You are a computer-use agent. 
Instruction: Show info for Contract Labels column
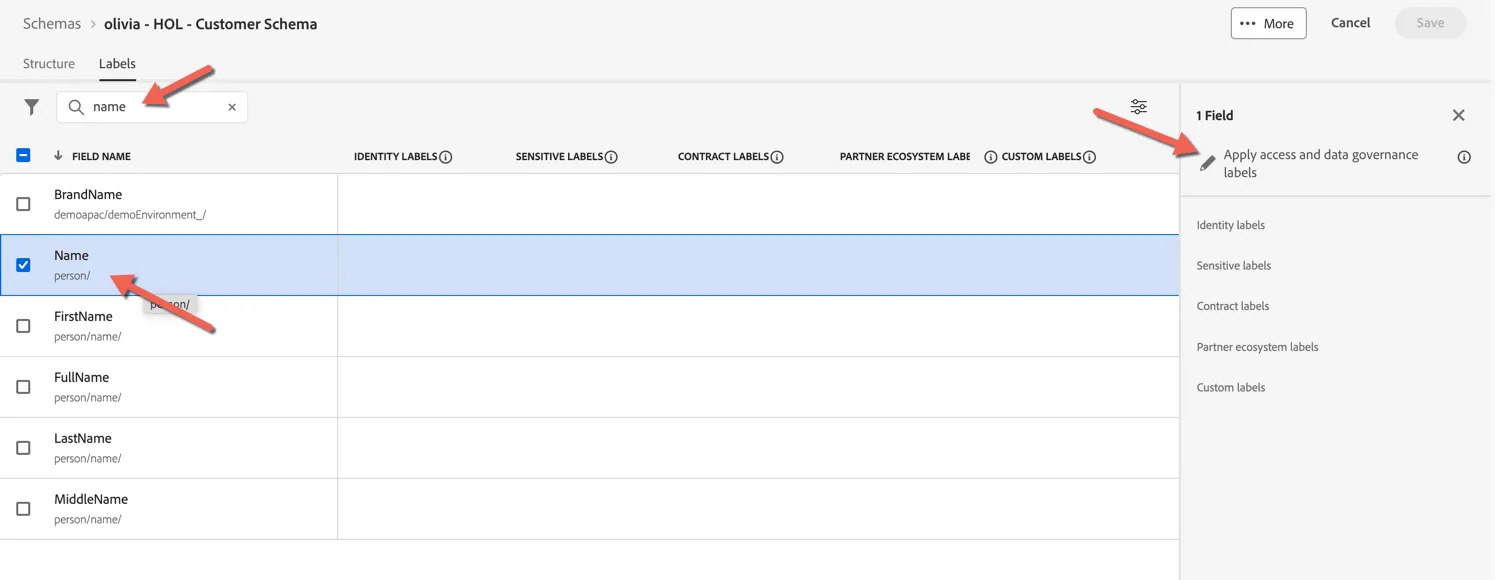coord(777,157)
